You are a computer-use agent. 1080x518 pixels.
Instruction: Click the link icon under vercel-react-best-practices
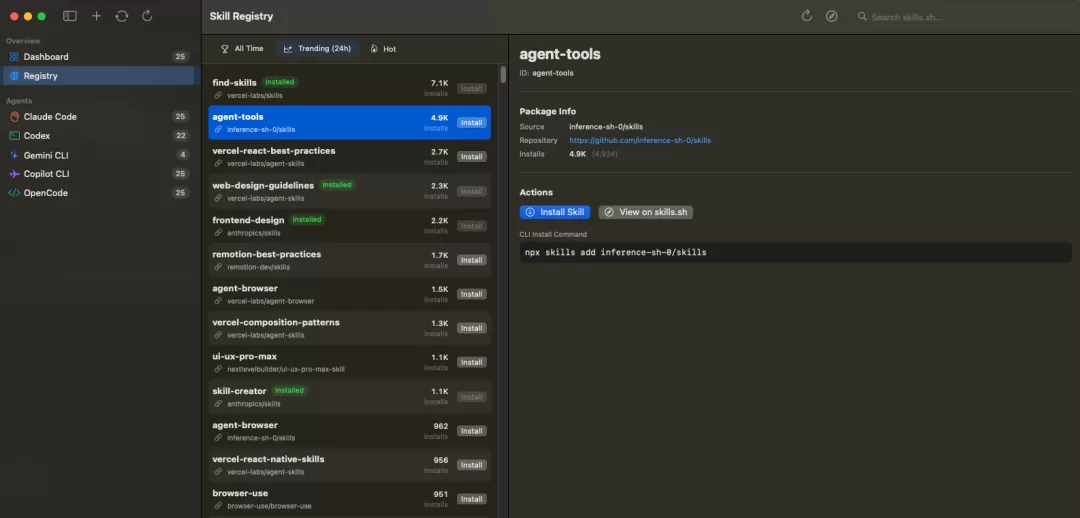(218, 163)
